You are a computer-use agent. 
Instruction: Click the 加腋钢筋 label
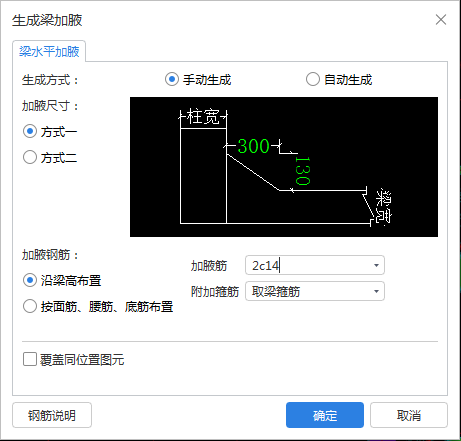[x=50, y=255]
